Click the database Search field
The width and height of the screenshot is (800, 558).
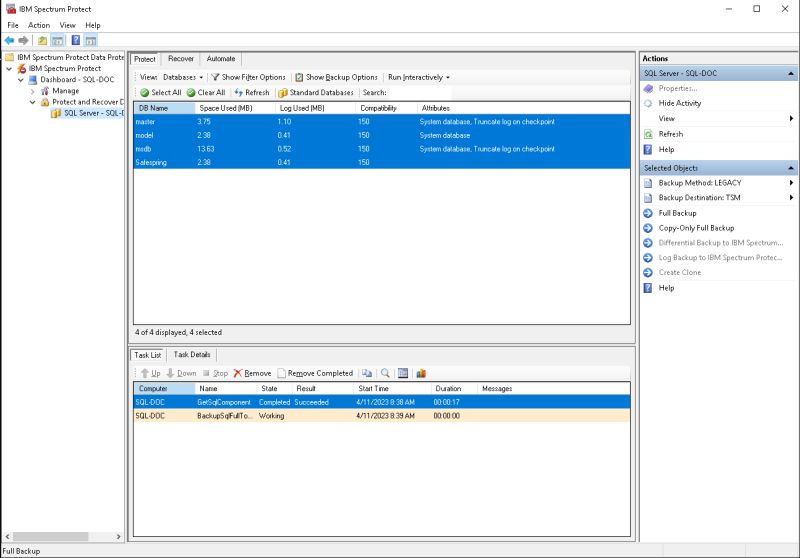[420, 93]
